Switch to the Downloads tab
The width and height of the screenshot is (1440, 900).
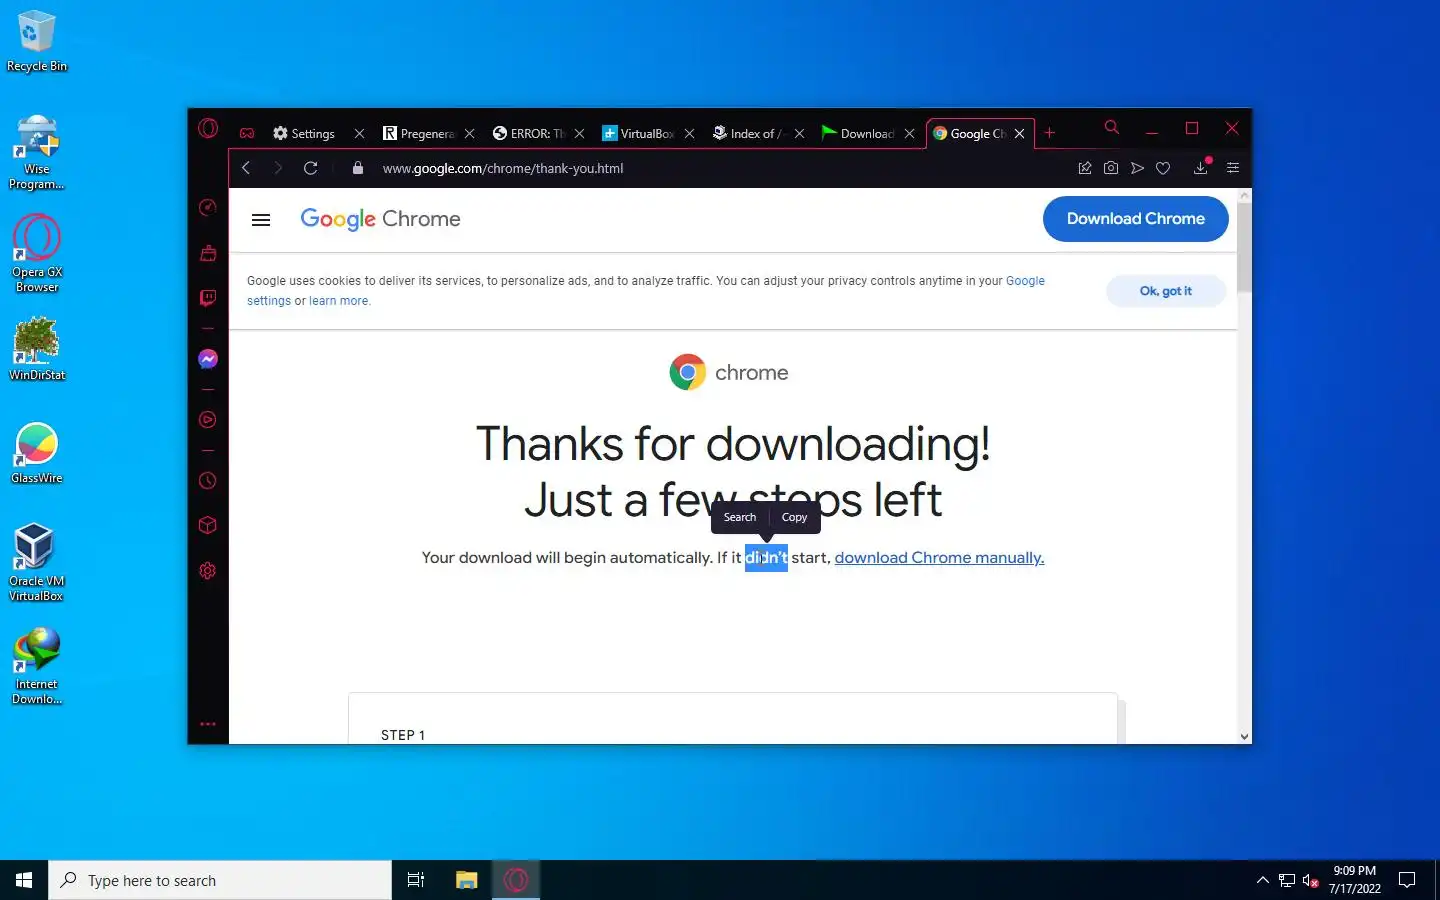pyautogui.click(x=860, y=133)
